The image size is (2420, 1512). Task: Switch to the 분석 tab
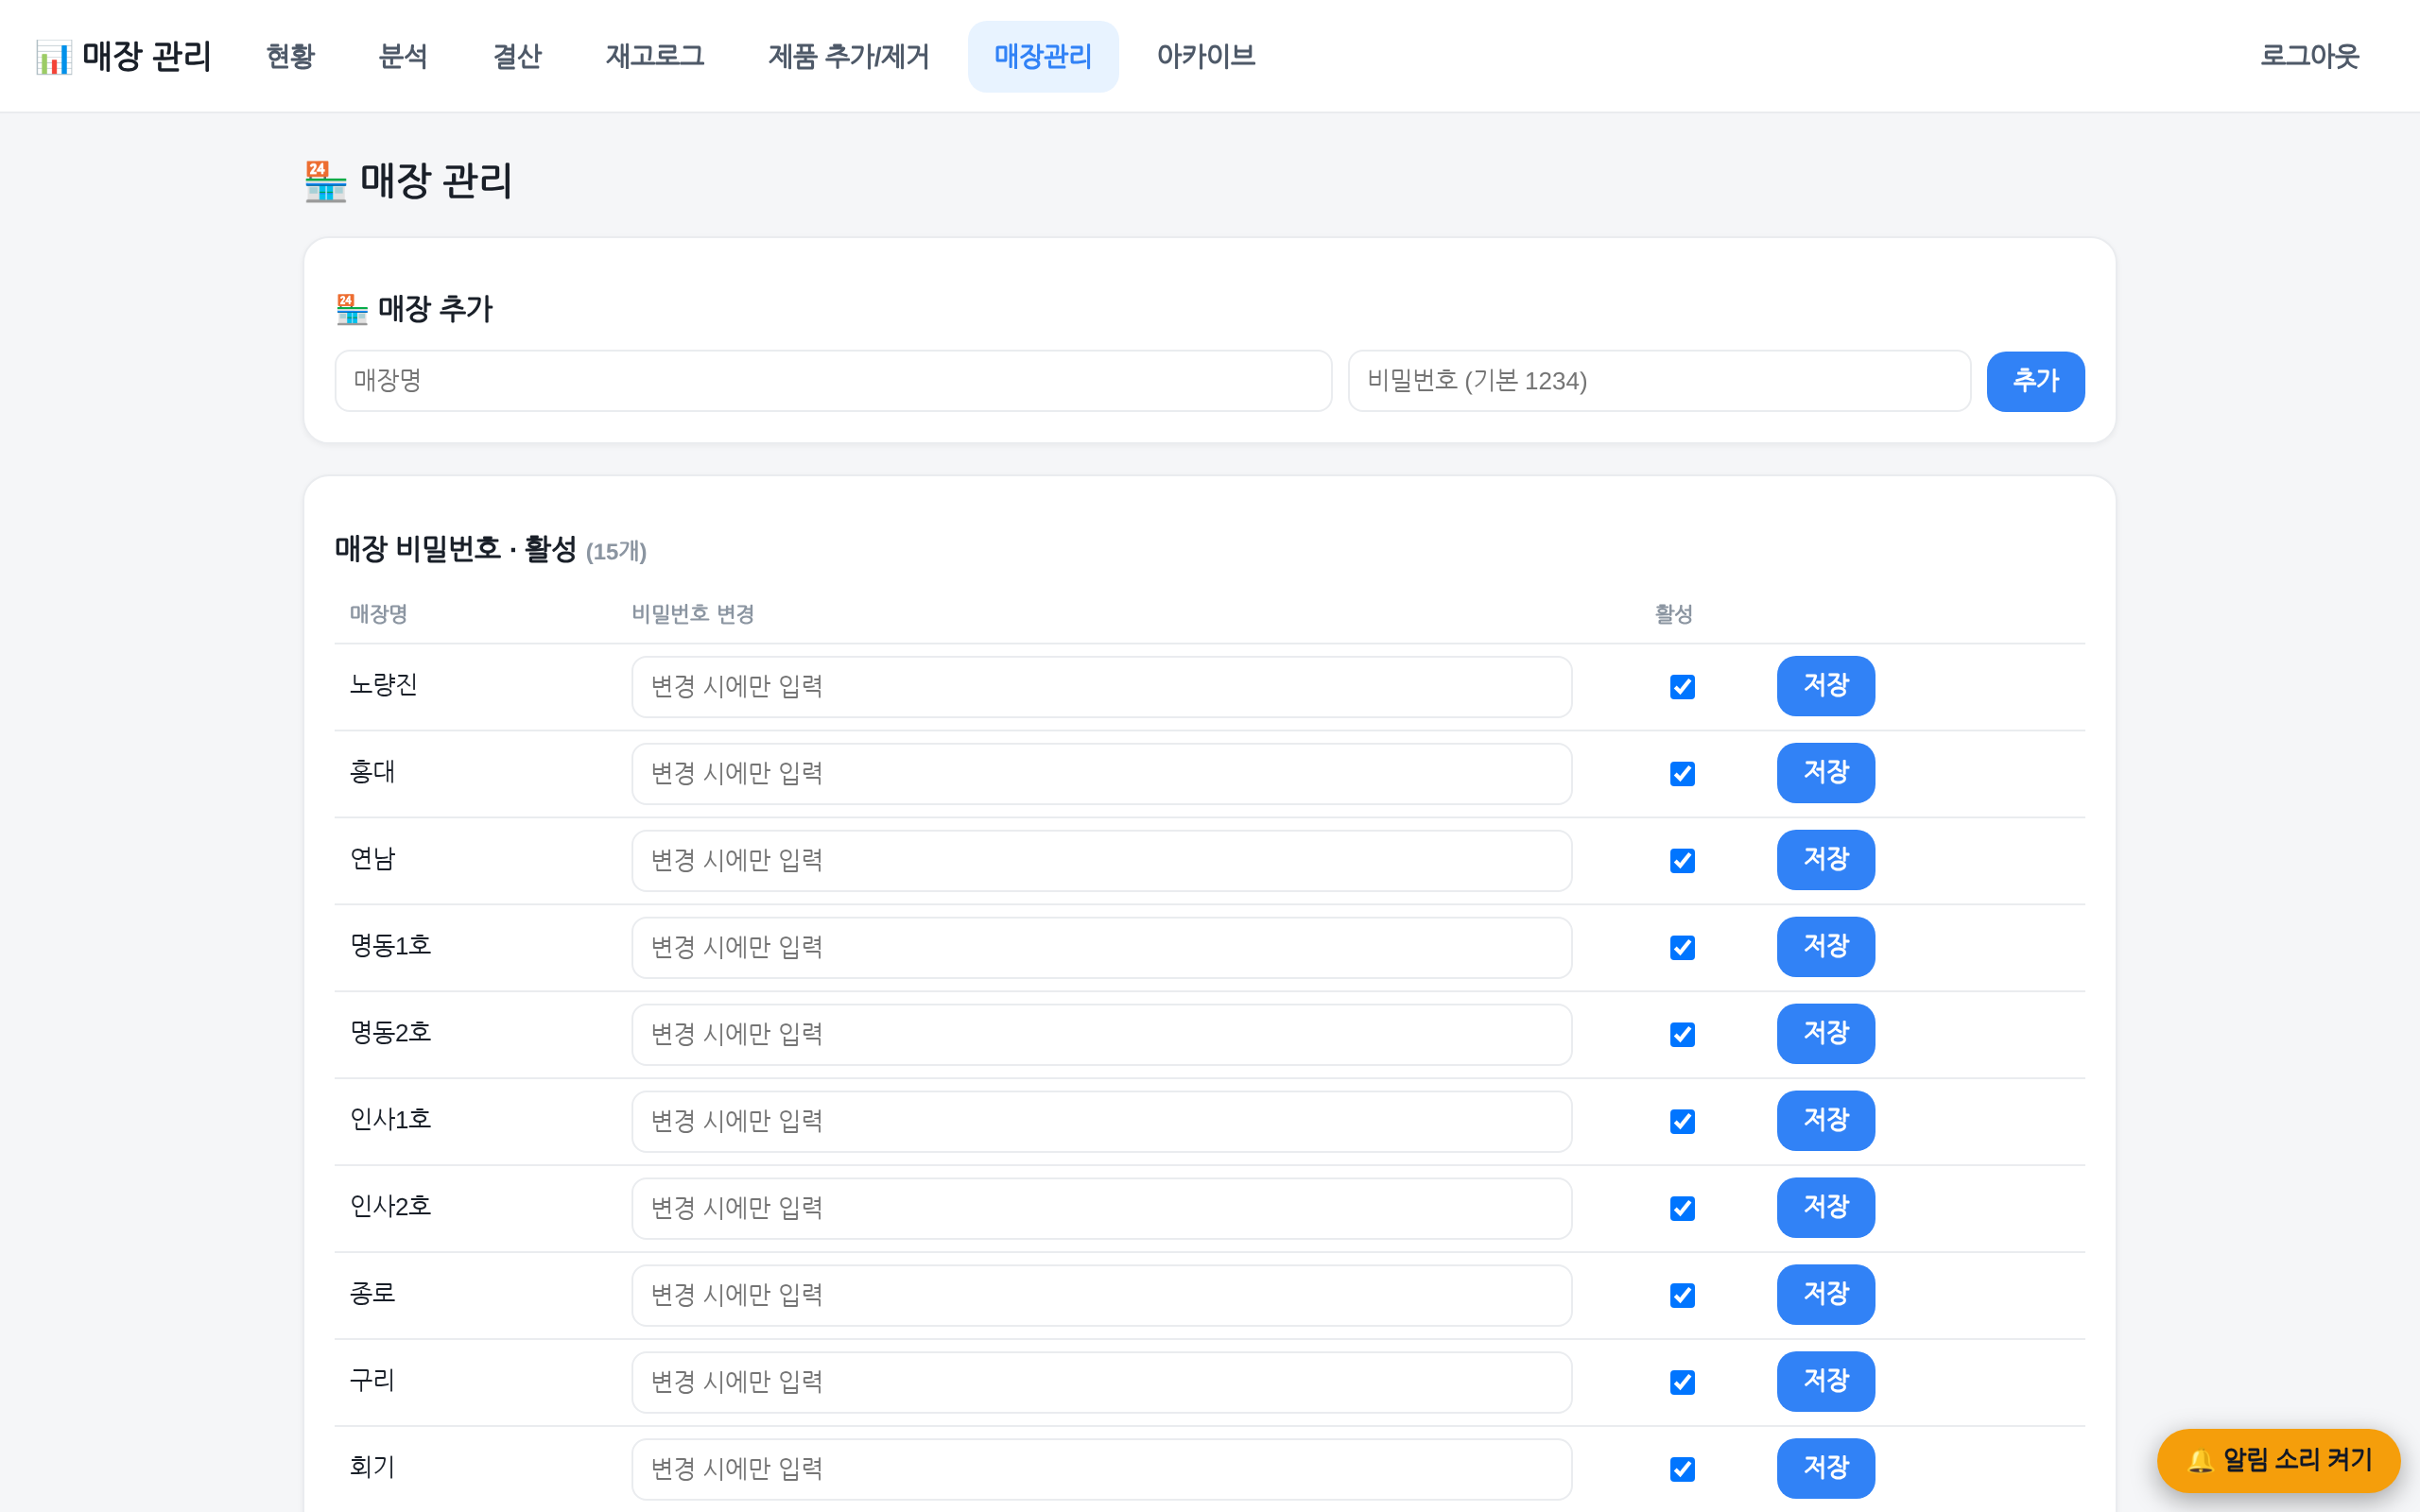pos(404,57)
